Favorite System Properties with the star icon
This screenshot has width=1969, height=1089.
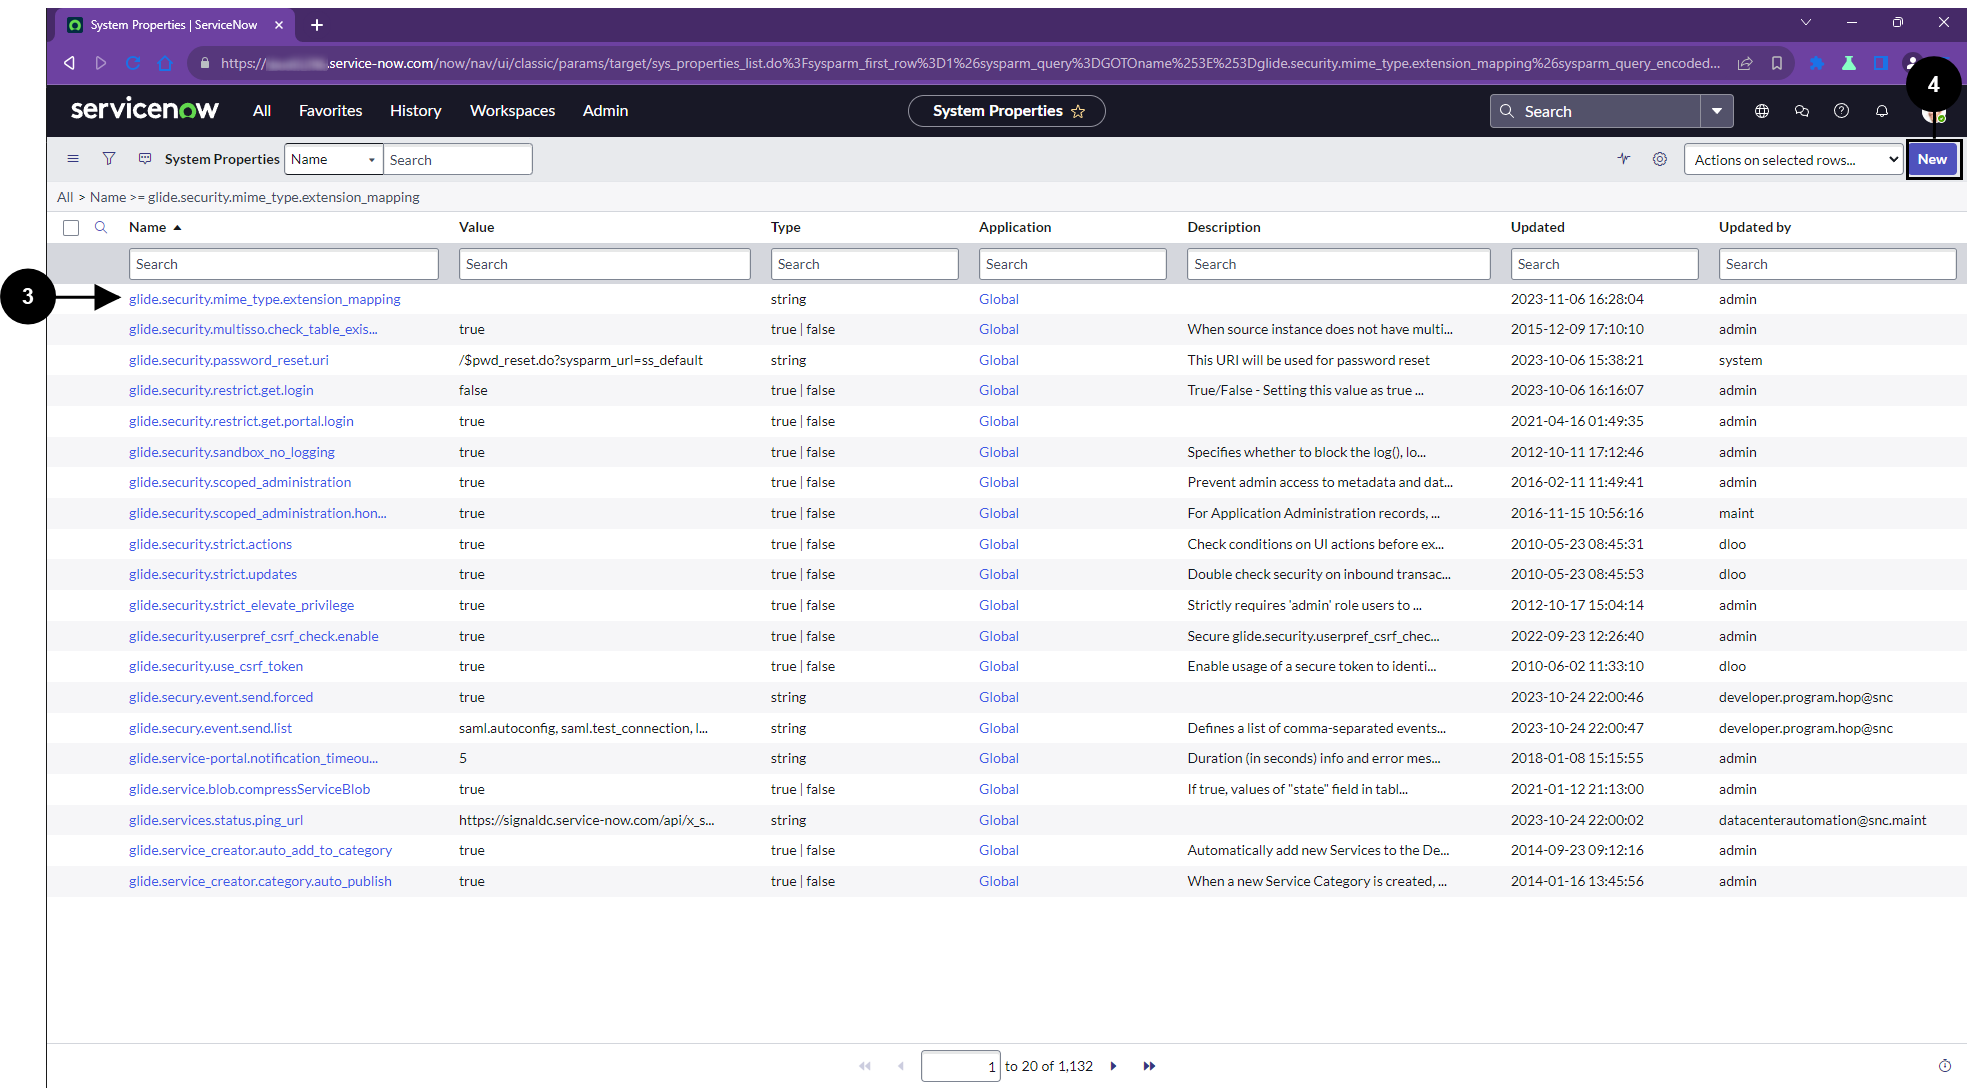point(1078,111)
